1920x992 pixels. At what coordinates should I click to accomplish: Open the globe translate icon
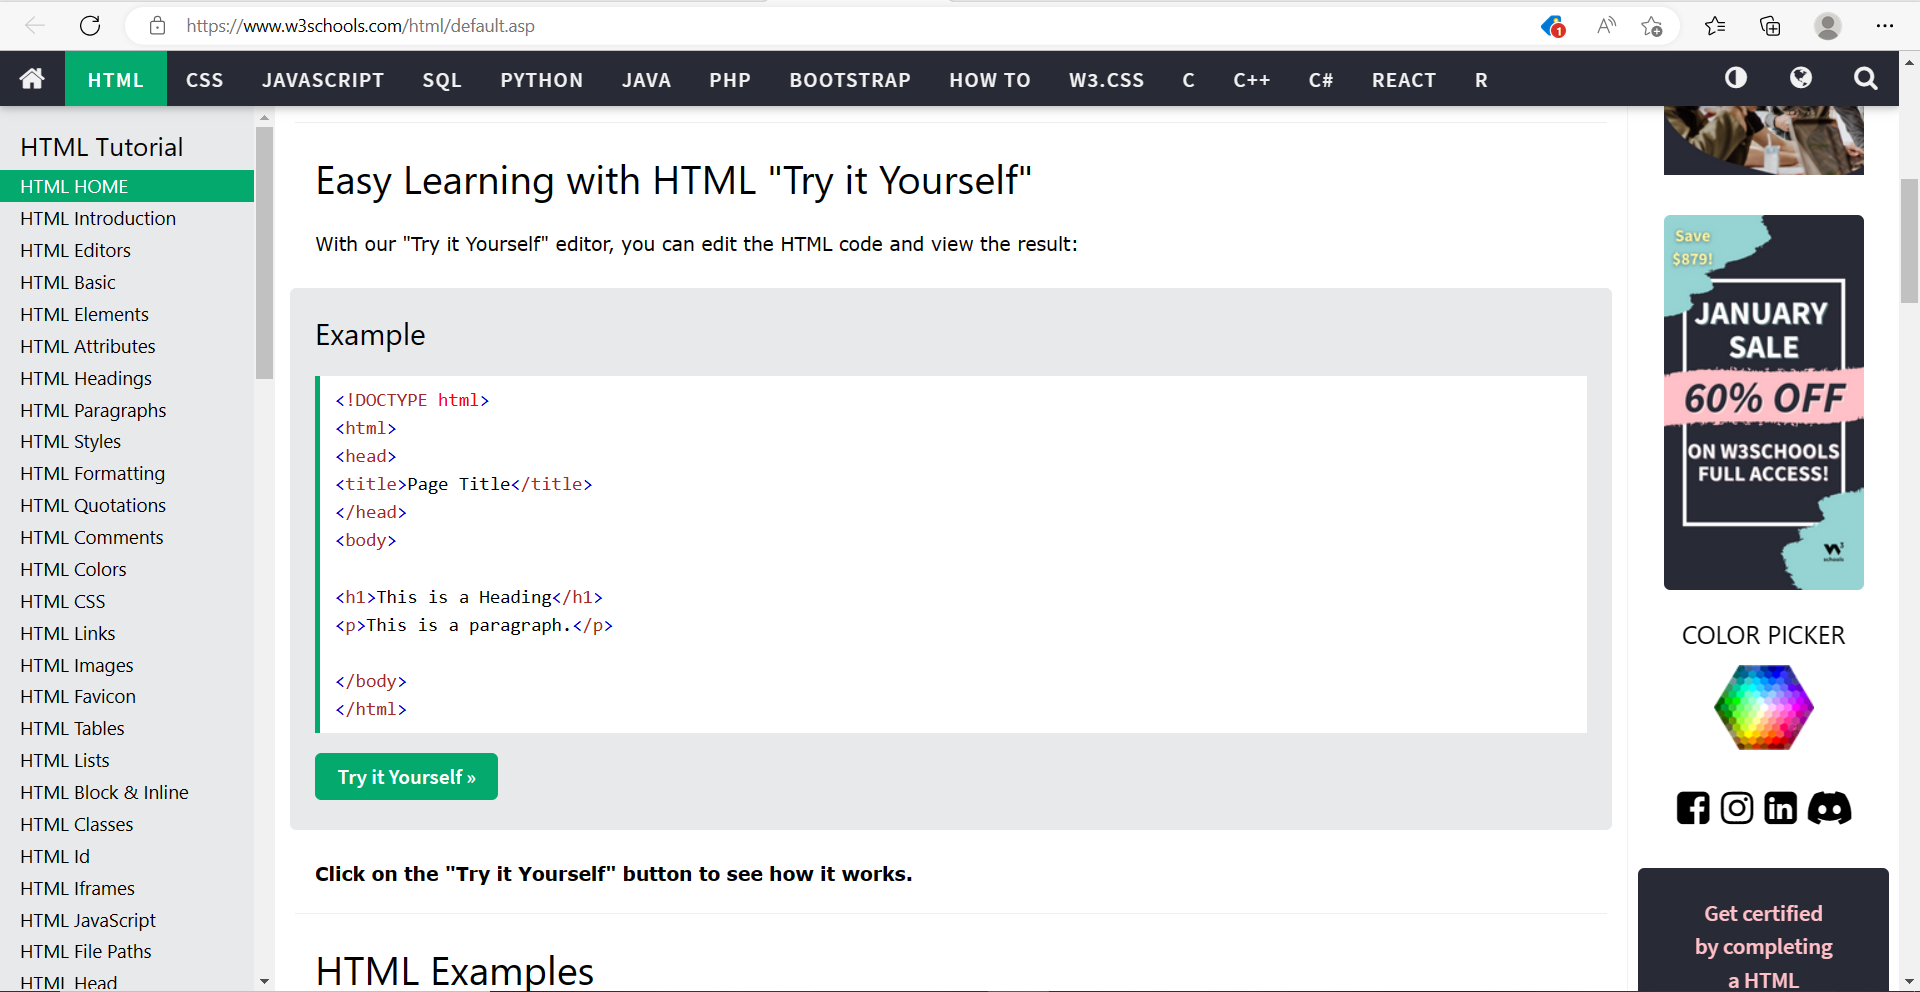(x=1800, y=78)
